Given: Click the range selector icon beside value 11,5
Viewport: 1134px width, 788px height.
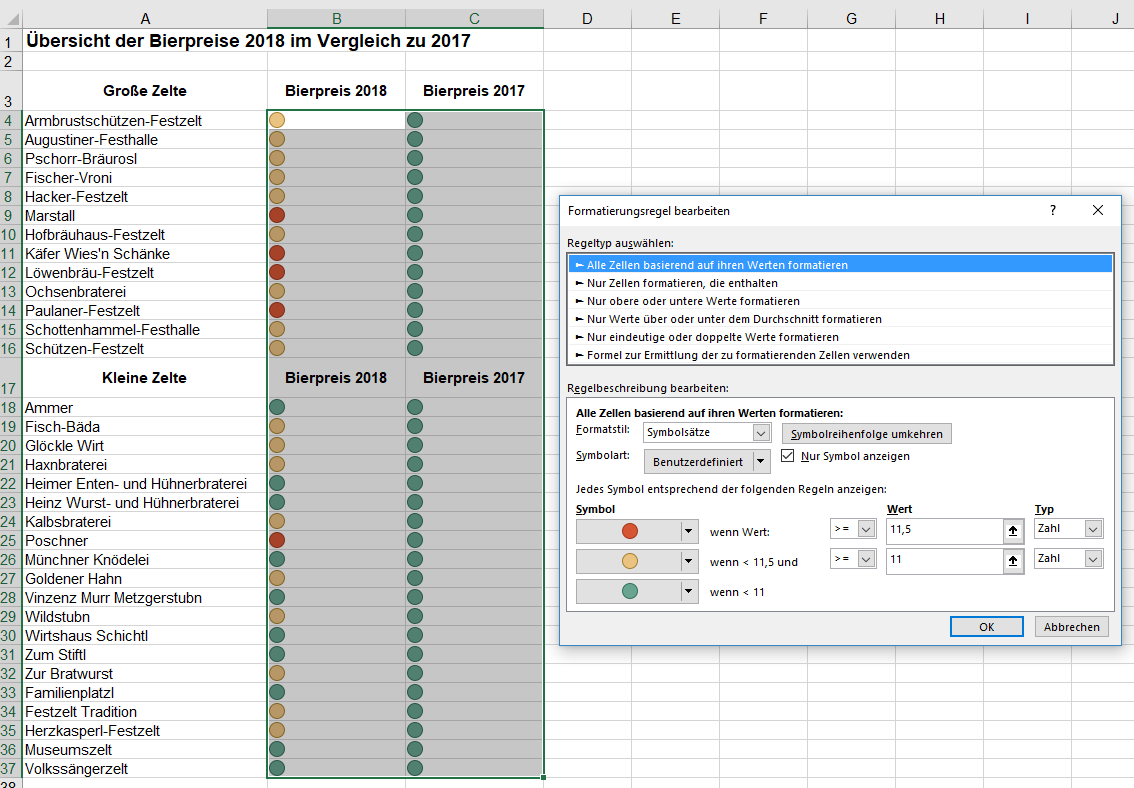Looking at the screenshot, I should pos(1013,531).
